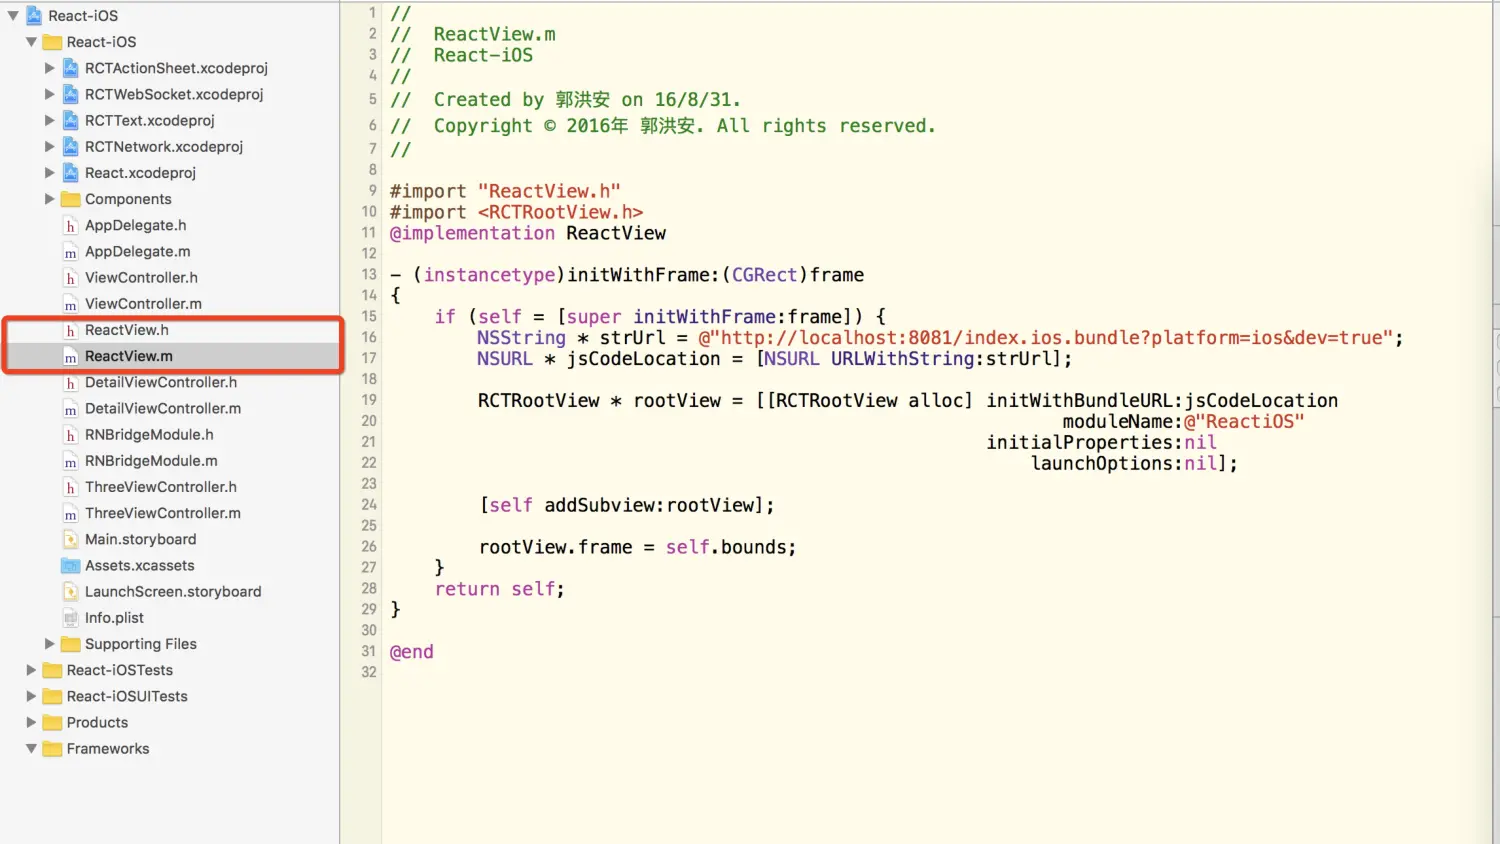
Task: Expand RCTNetwork.xcodeproj disclosure triangle
Action: tap(49, 146)
